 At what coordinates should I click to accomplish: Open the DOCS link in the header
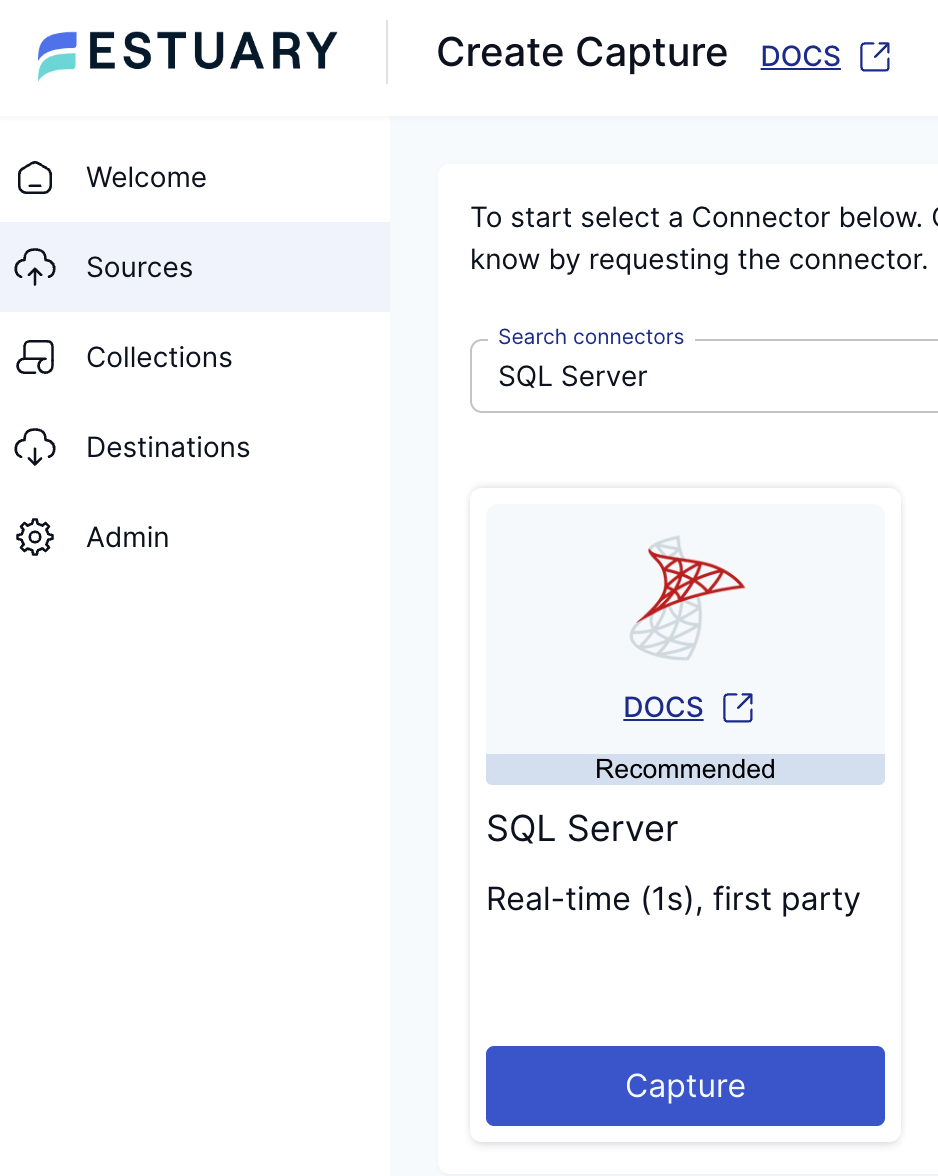tap(800, 57)
